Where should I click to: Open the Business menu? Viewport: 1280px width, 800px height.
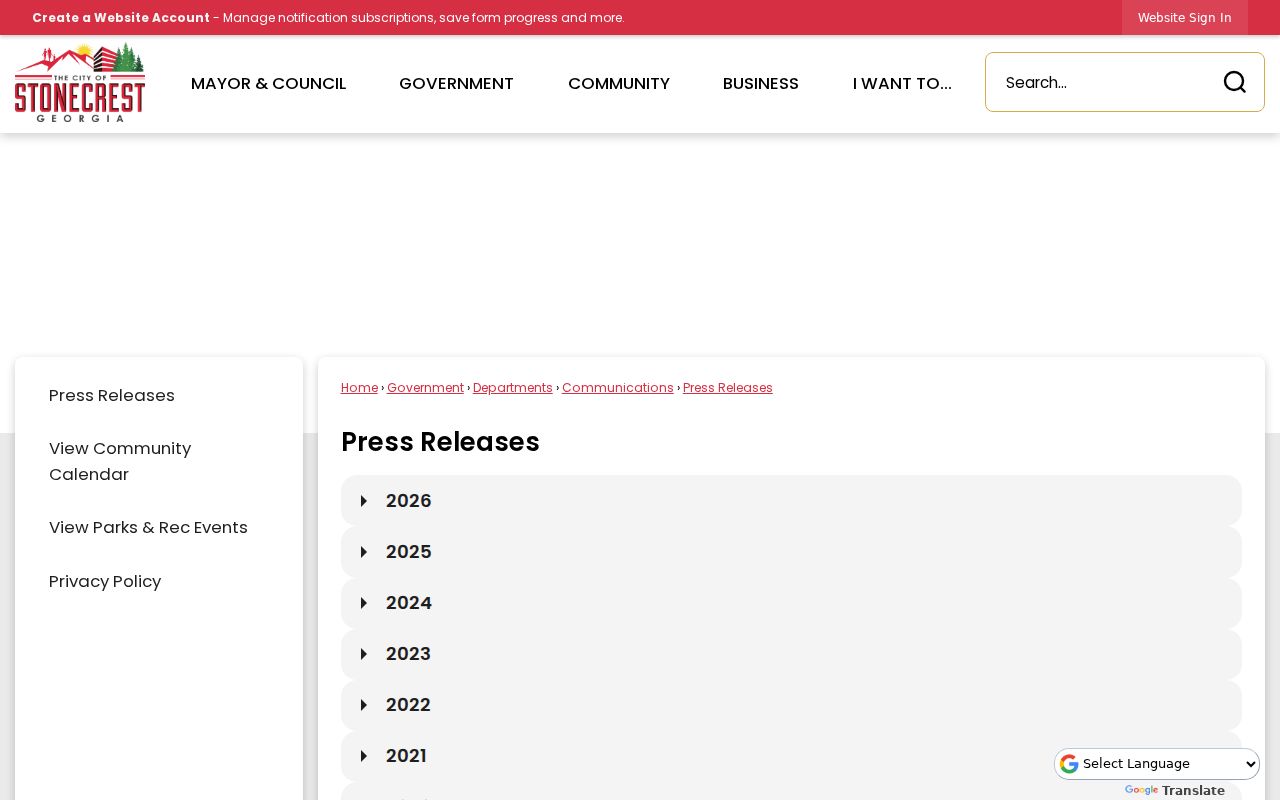[x=761, y=83]
